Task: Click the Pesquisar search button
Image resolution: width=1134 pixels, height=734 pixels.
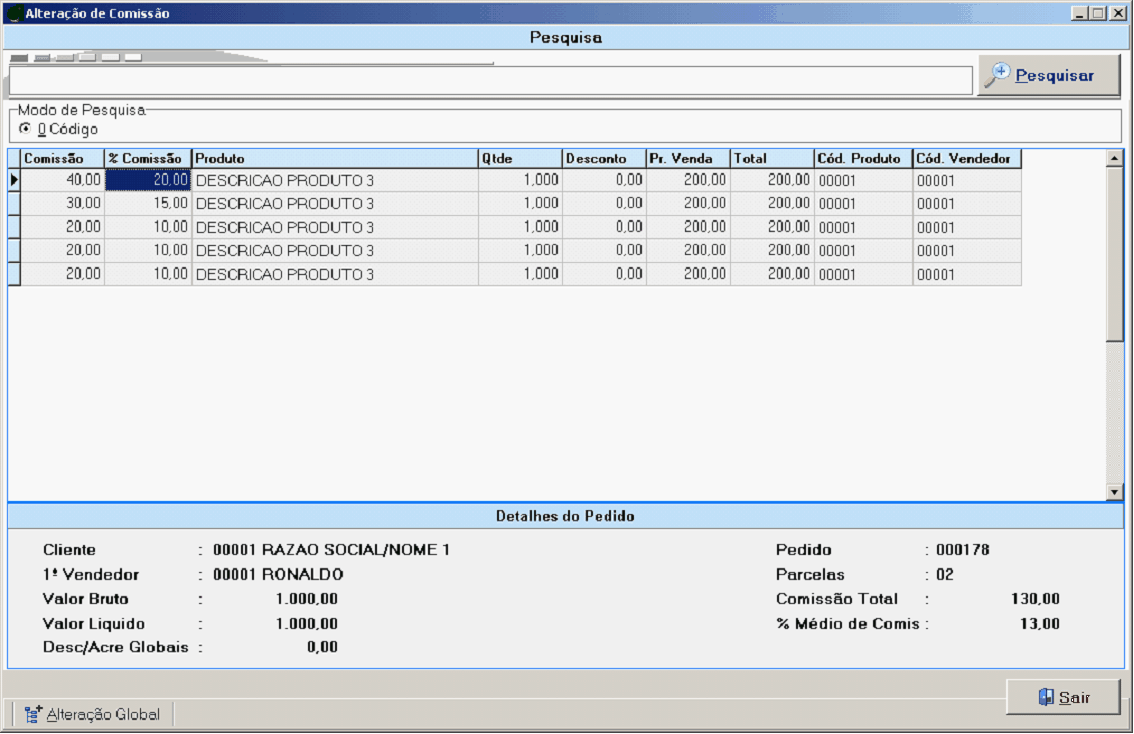Action: [x=1048, y=76]
